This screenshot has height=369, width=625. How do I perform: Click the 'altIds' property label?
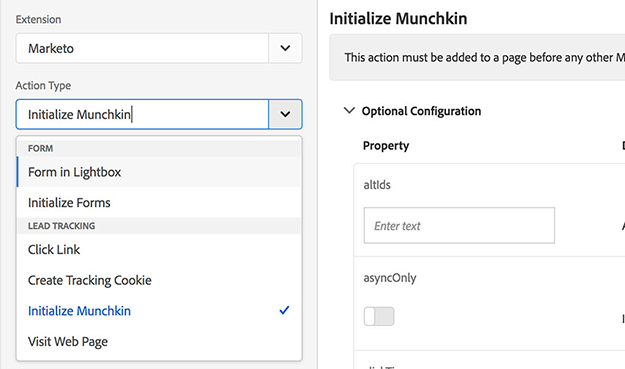(x=377, y=185)
